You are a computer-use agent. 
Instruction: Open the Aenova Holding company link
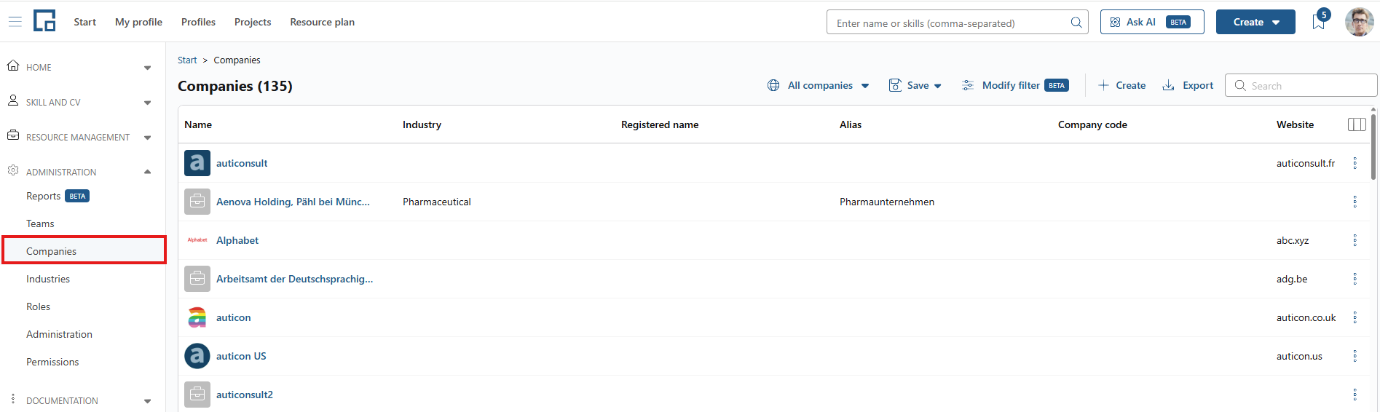tap(293, 201)
